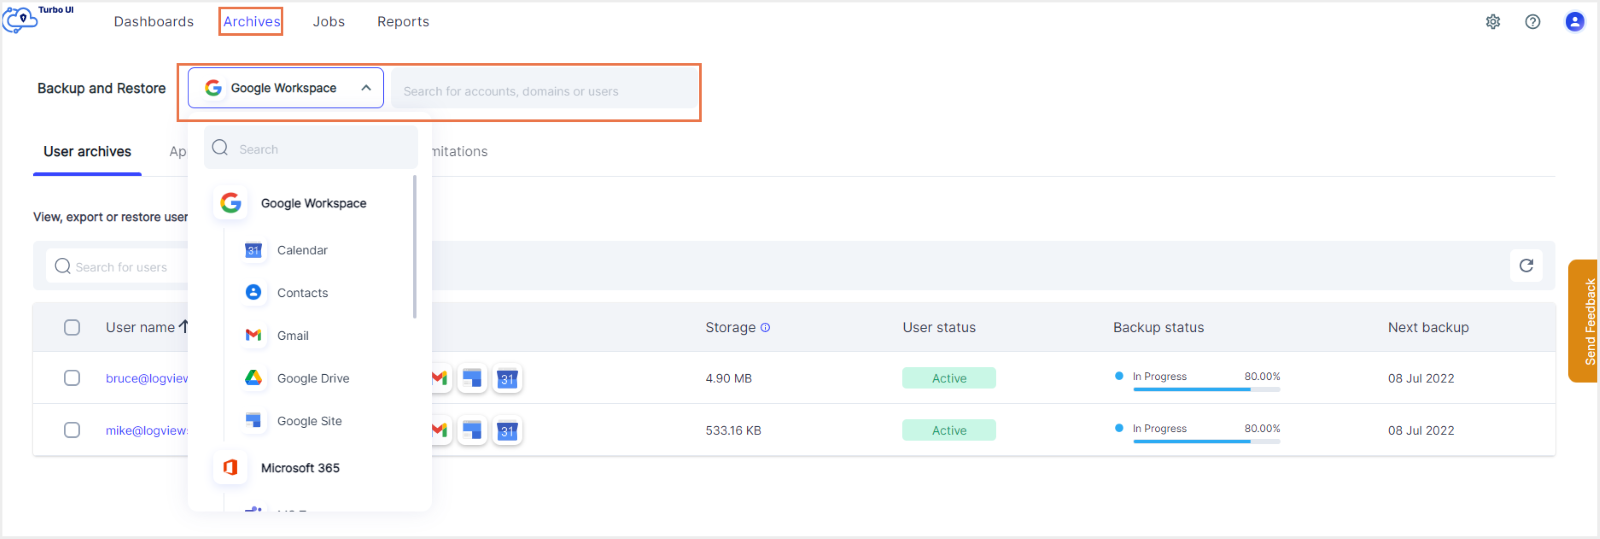
Task: Click 08 Jul 2022 in bruce's row
Action: point(1421,378)
